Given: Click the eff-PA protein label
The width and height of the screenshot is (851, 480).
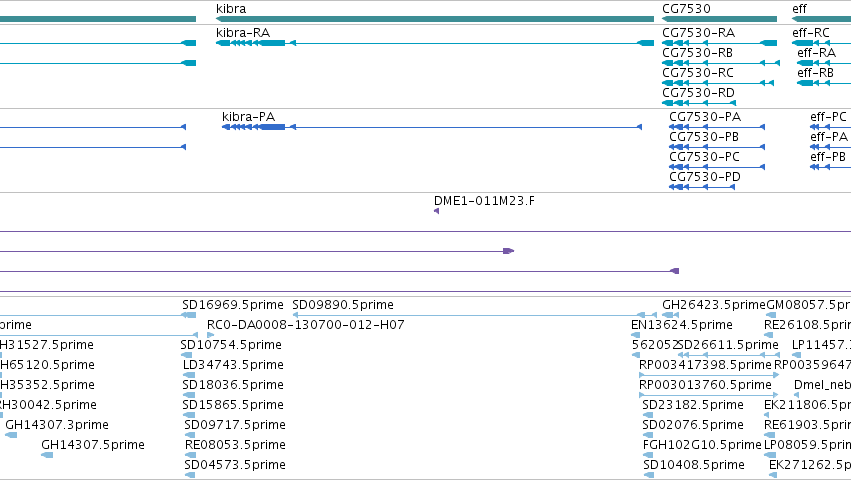Looking at the screenshot, I should coord(829,137).
